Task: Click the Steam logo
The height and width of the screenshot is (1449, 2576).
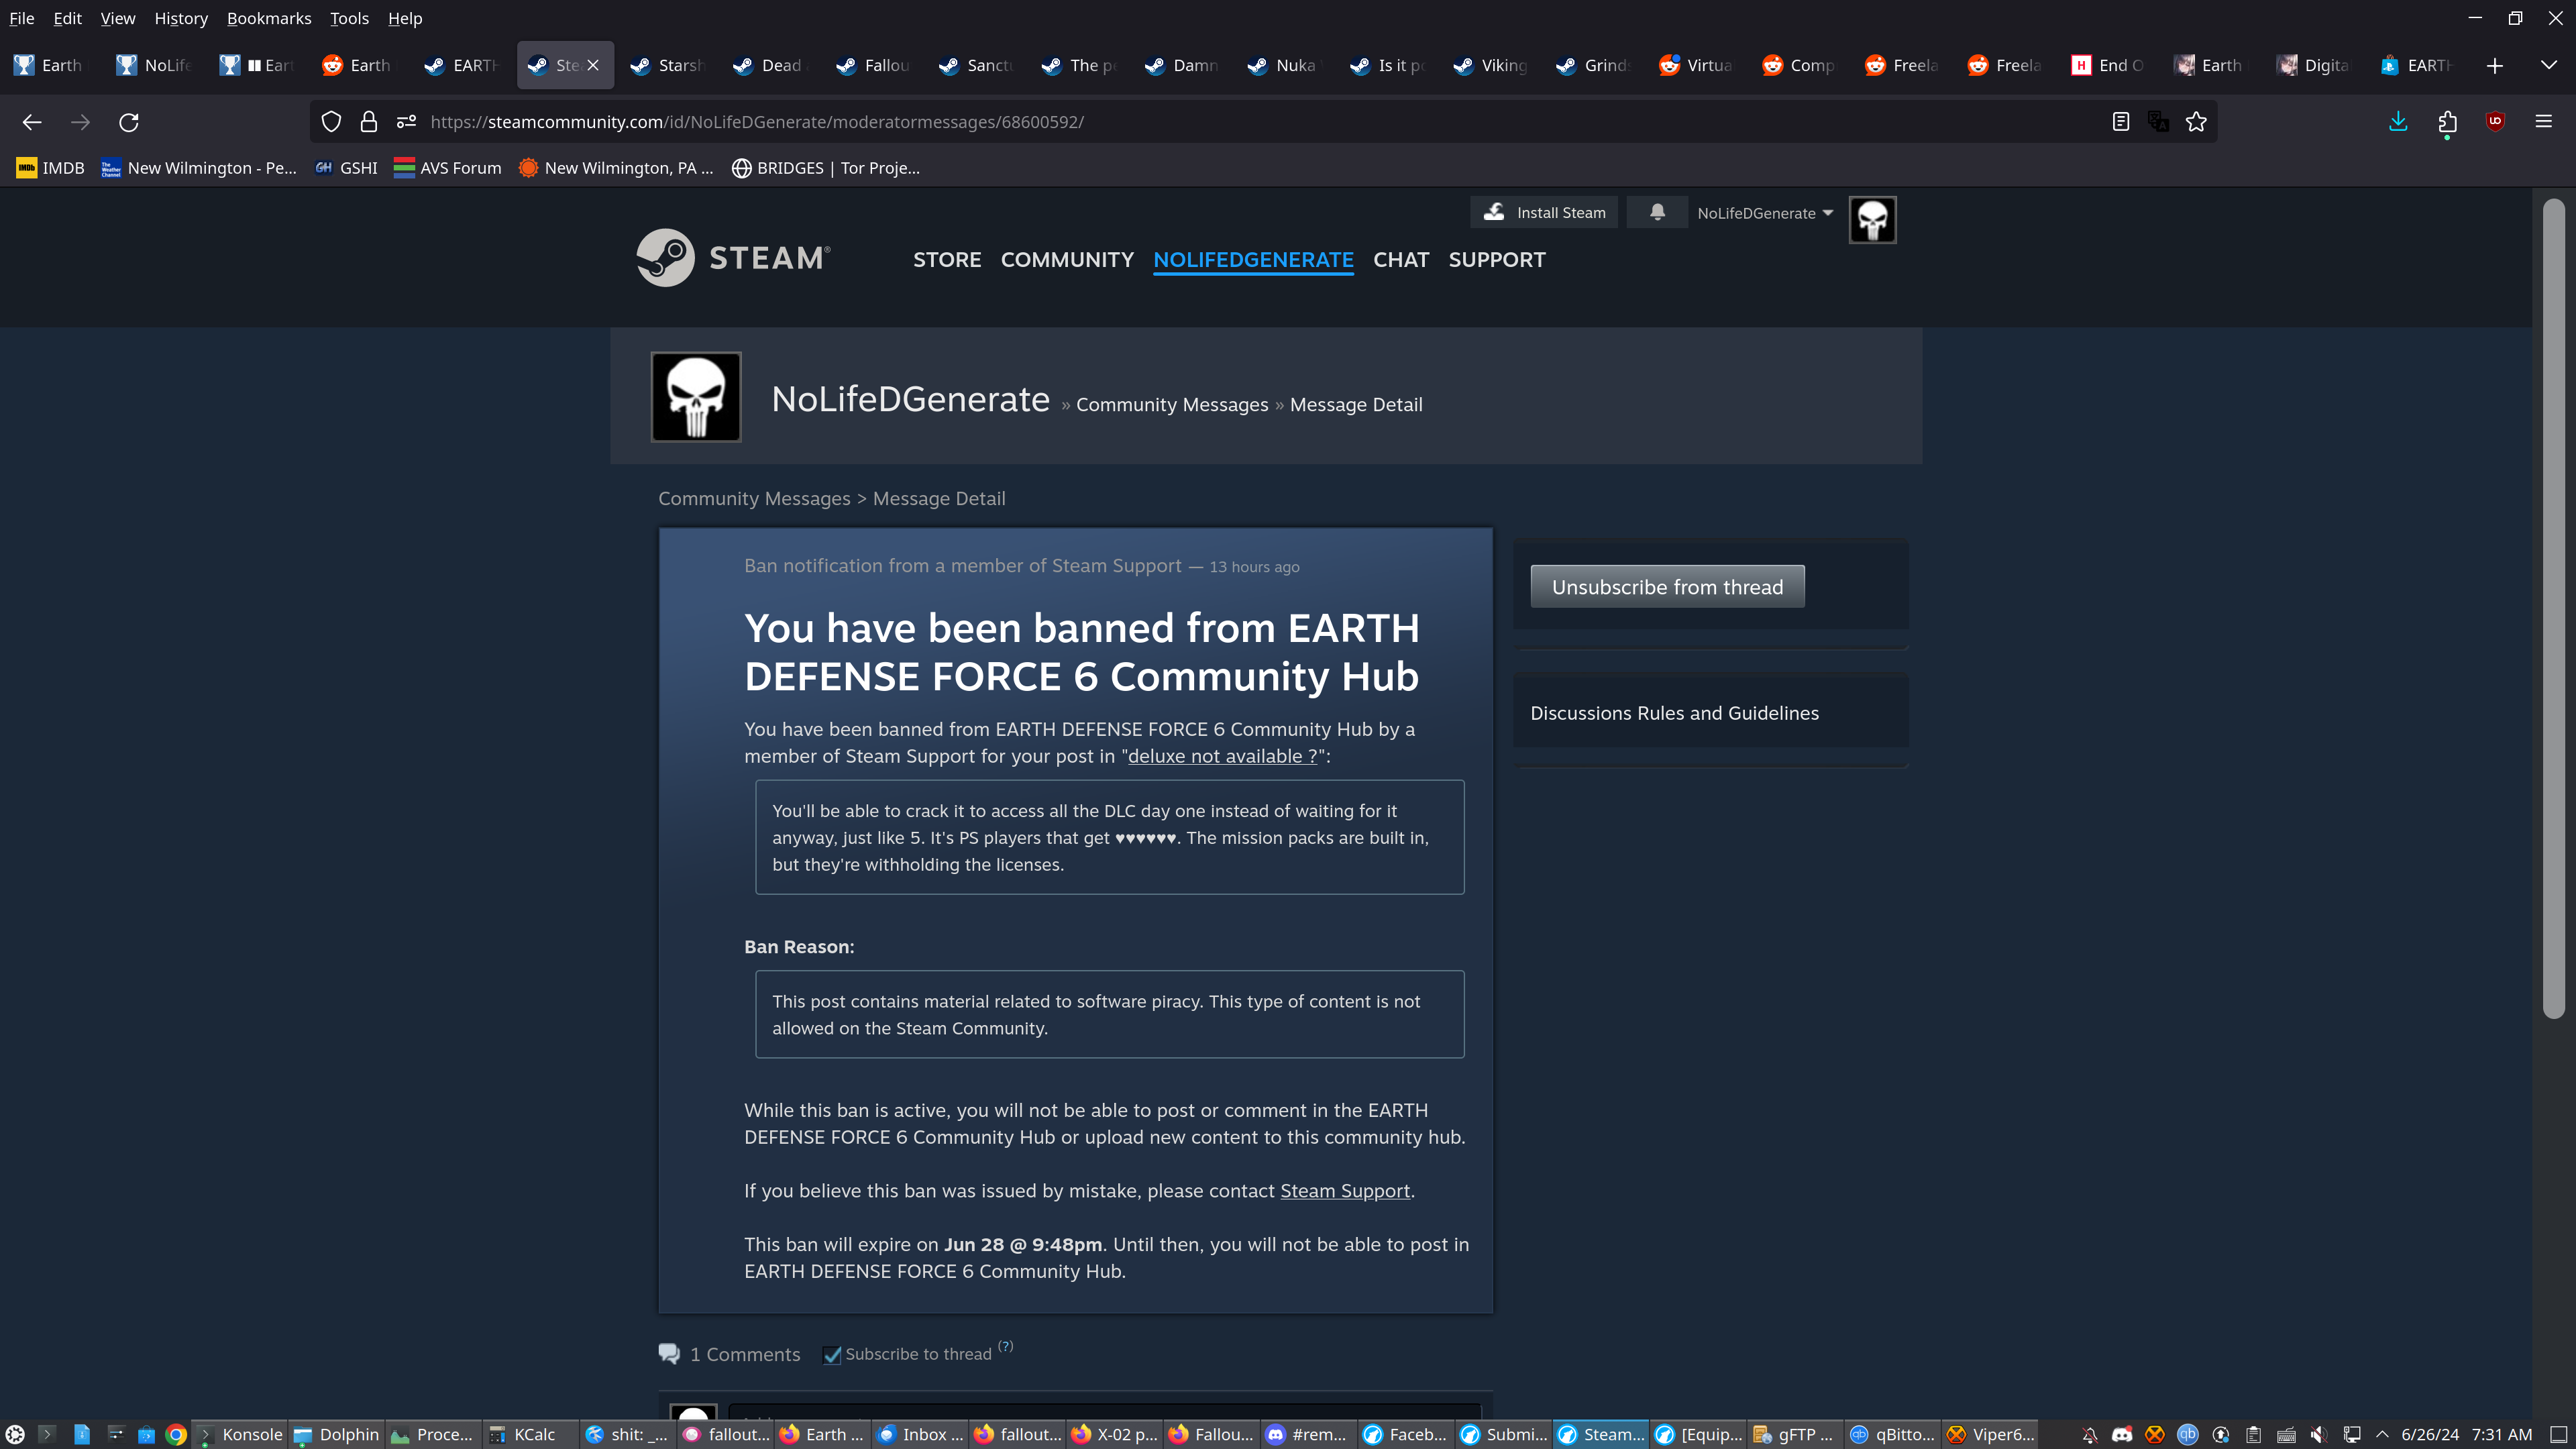Action: 733,258
